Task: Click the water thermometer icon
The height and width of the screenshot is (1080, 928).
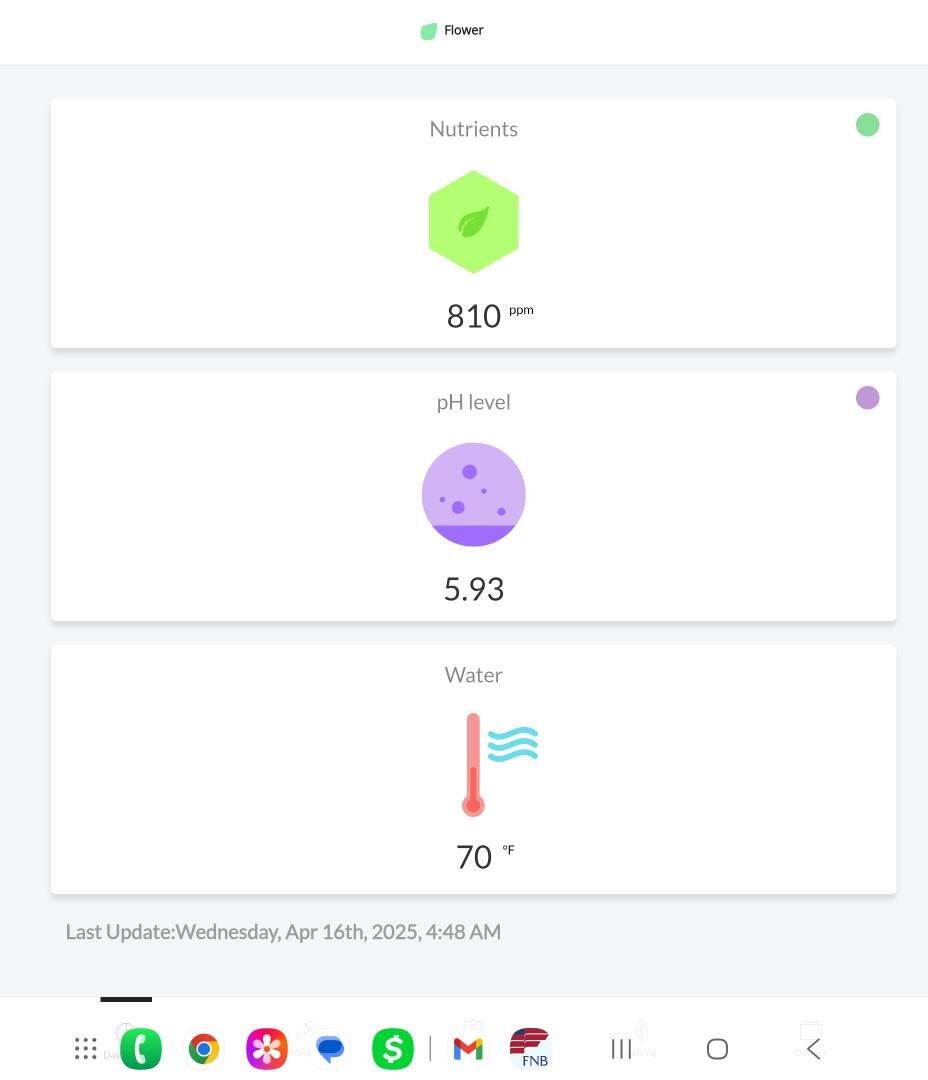Action: click(474, 764)
